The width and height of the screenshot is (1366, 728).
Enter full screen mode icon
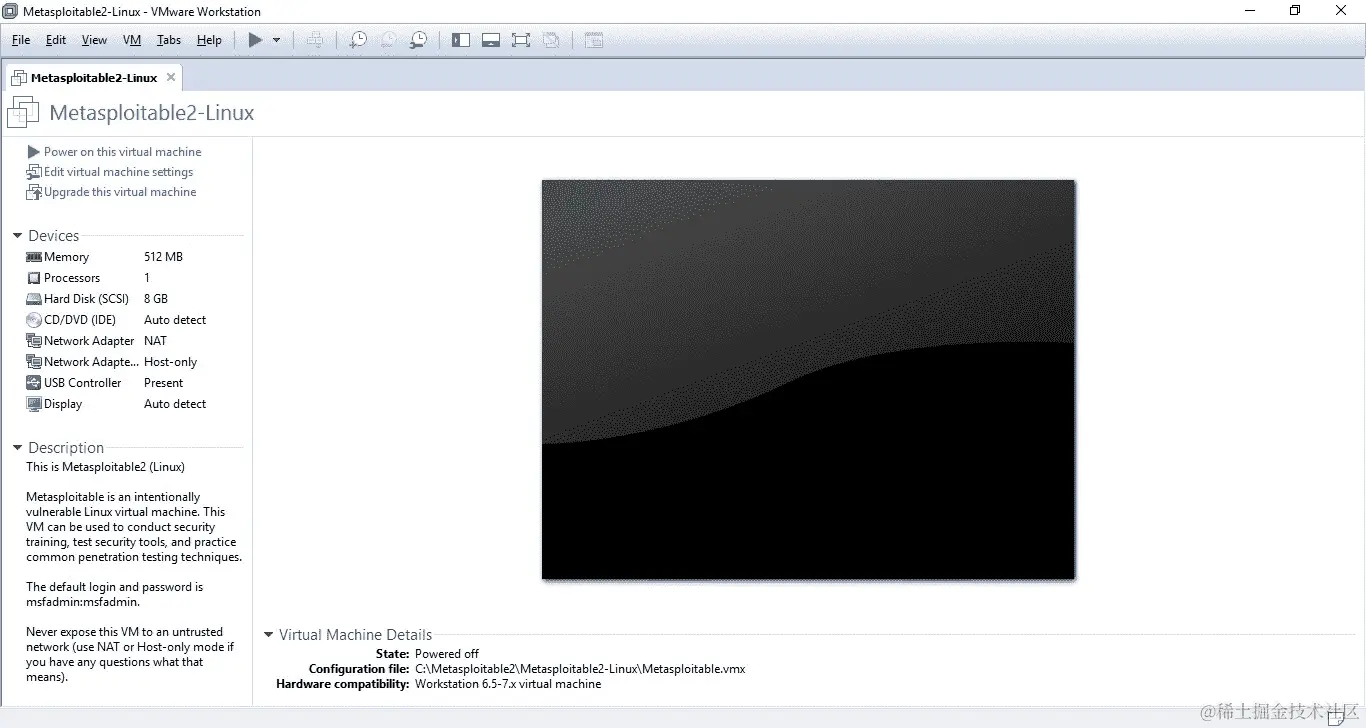point(520,40)
